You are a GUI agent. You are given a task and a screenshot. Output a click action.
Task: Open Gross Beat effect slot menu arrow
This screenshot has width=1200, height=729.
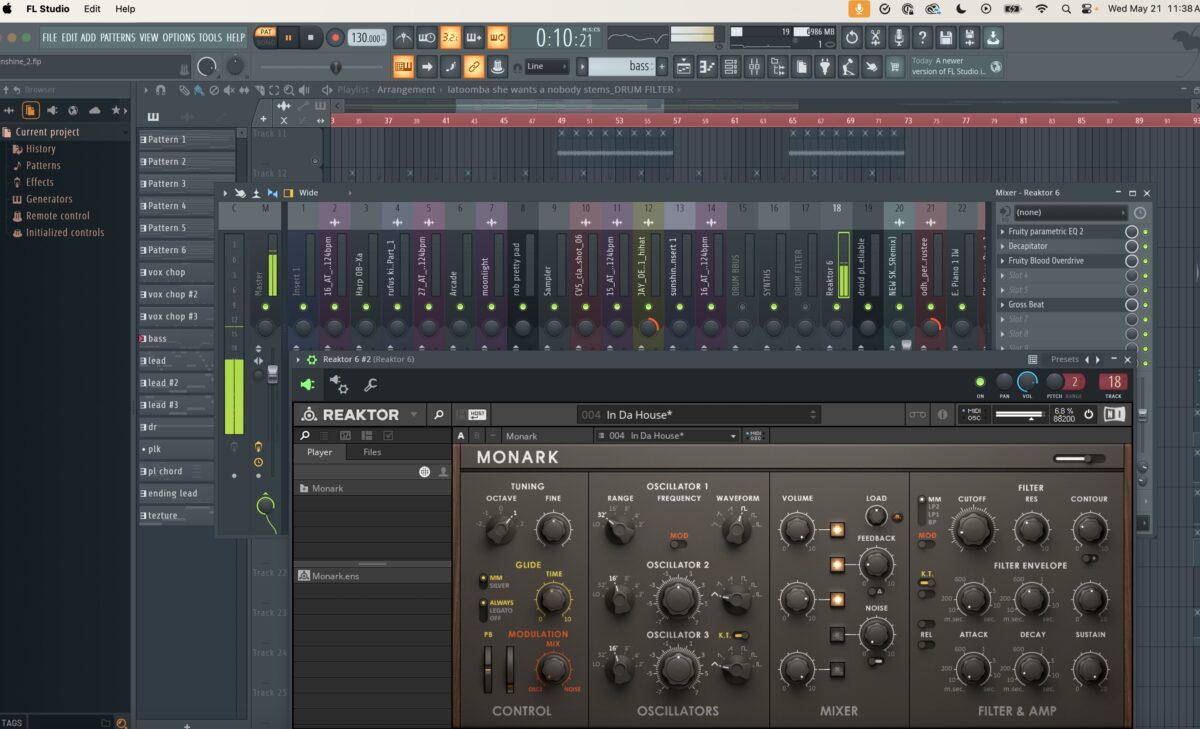coord(1003,305)
